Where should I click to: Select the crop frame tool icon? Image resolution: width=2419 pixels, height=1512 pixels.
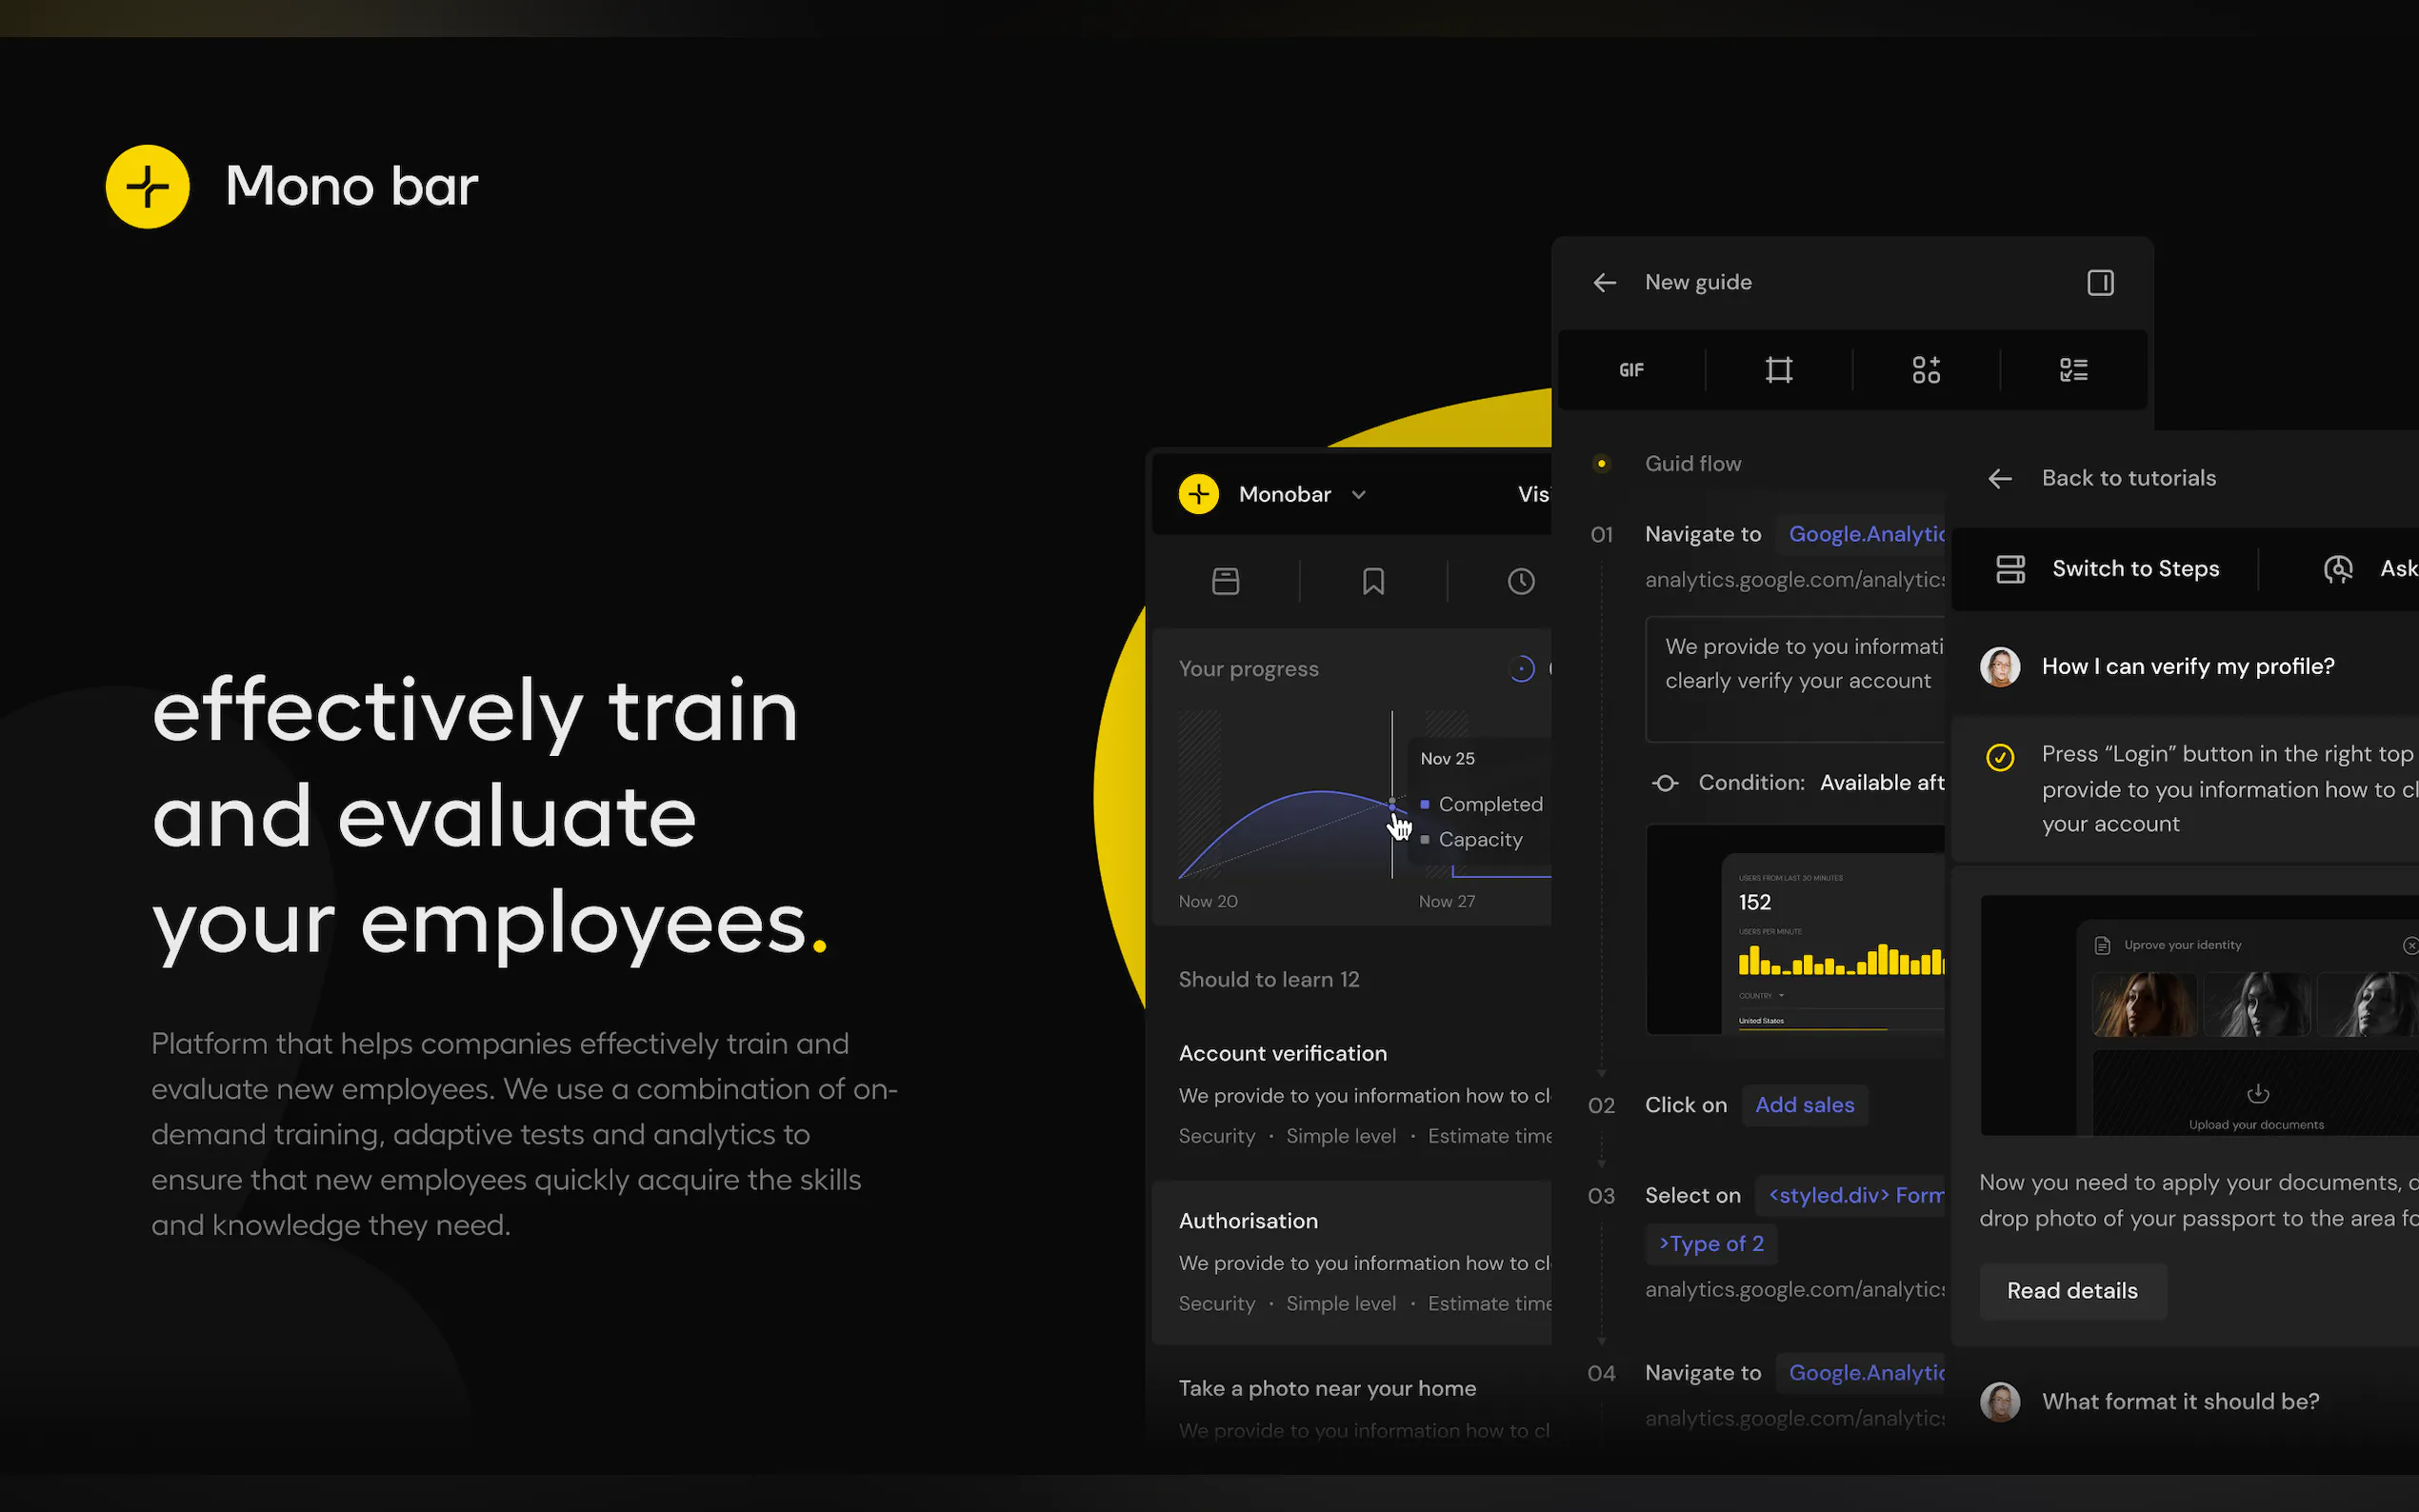pos(1778,370)
